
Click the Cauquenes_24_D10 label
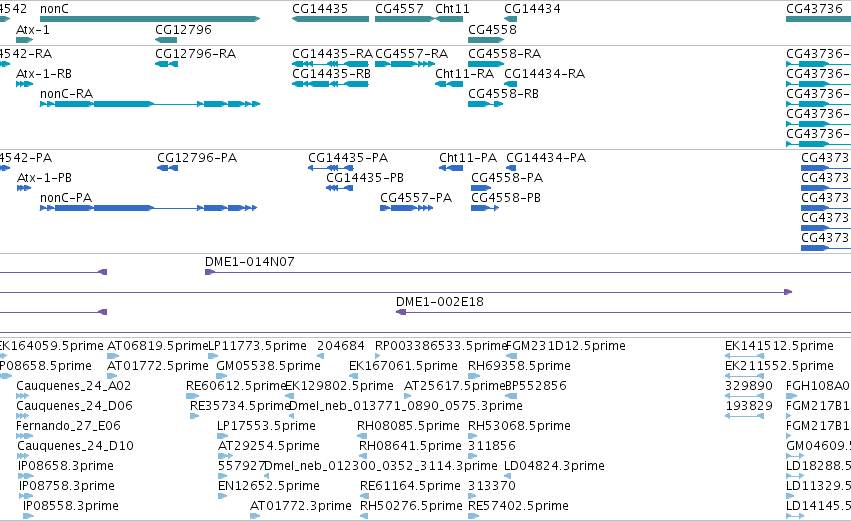click(75, 447)
